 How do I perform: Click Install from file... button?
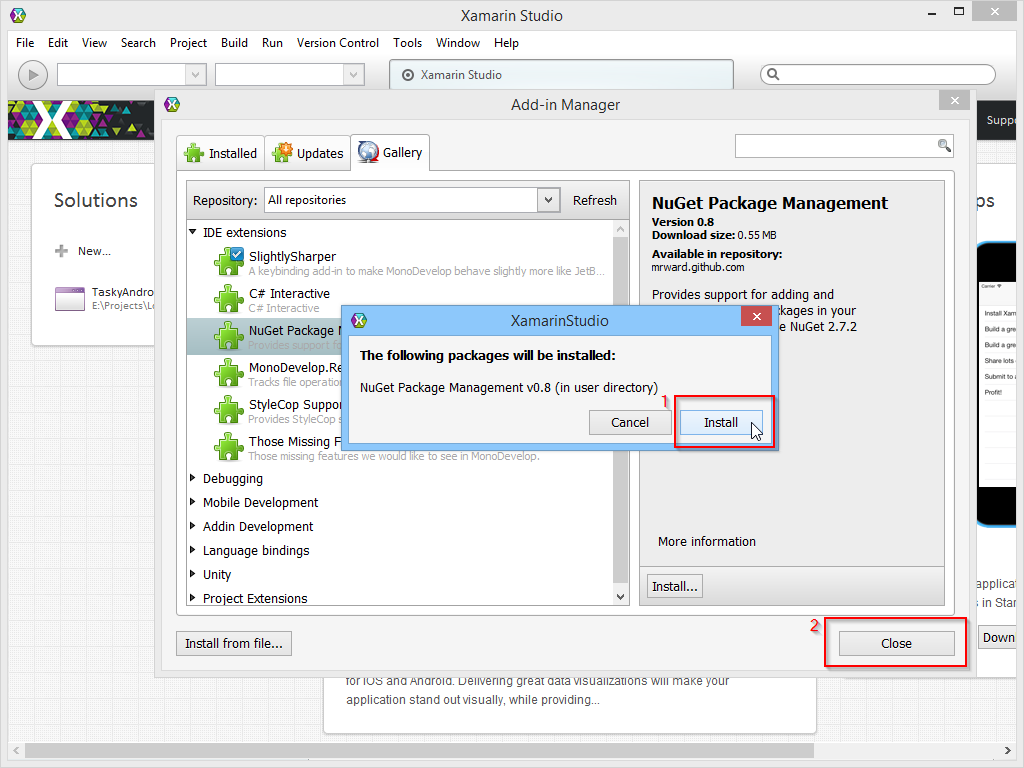(x=234, y=643)
